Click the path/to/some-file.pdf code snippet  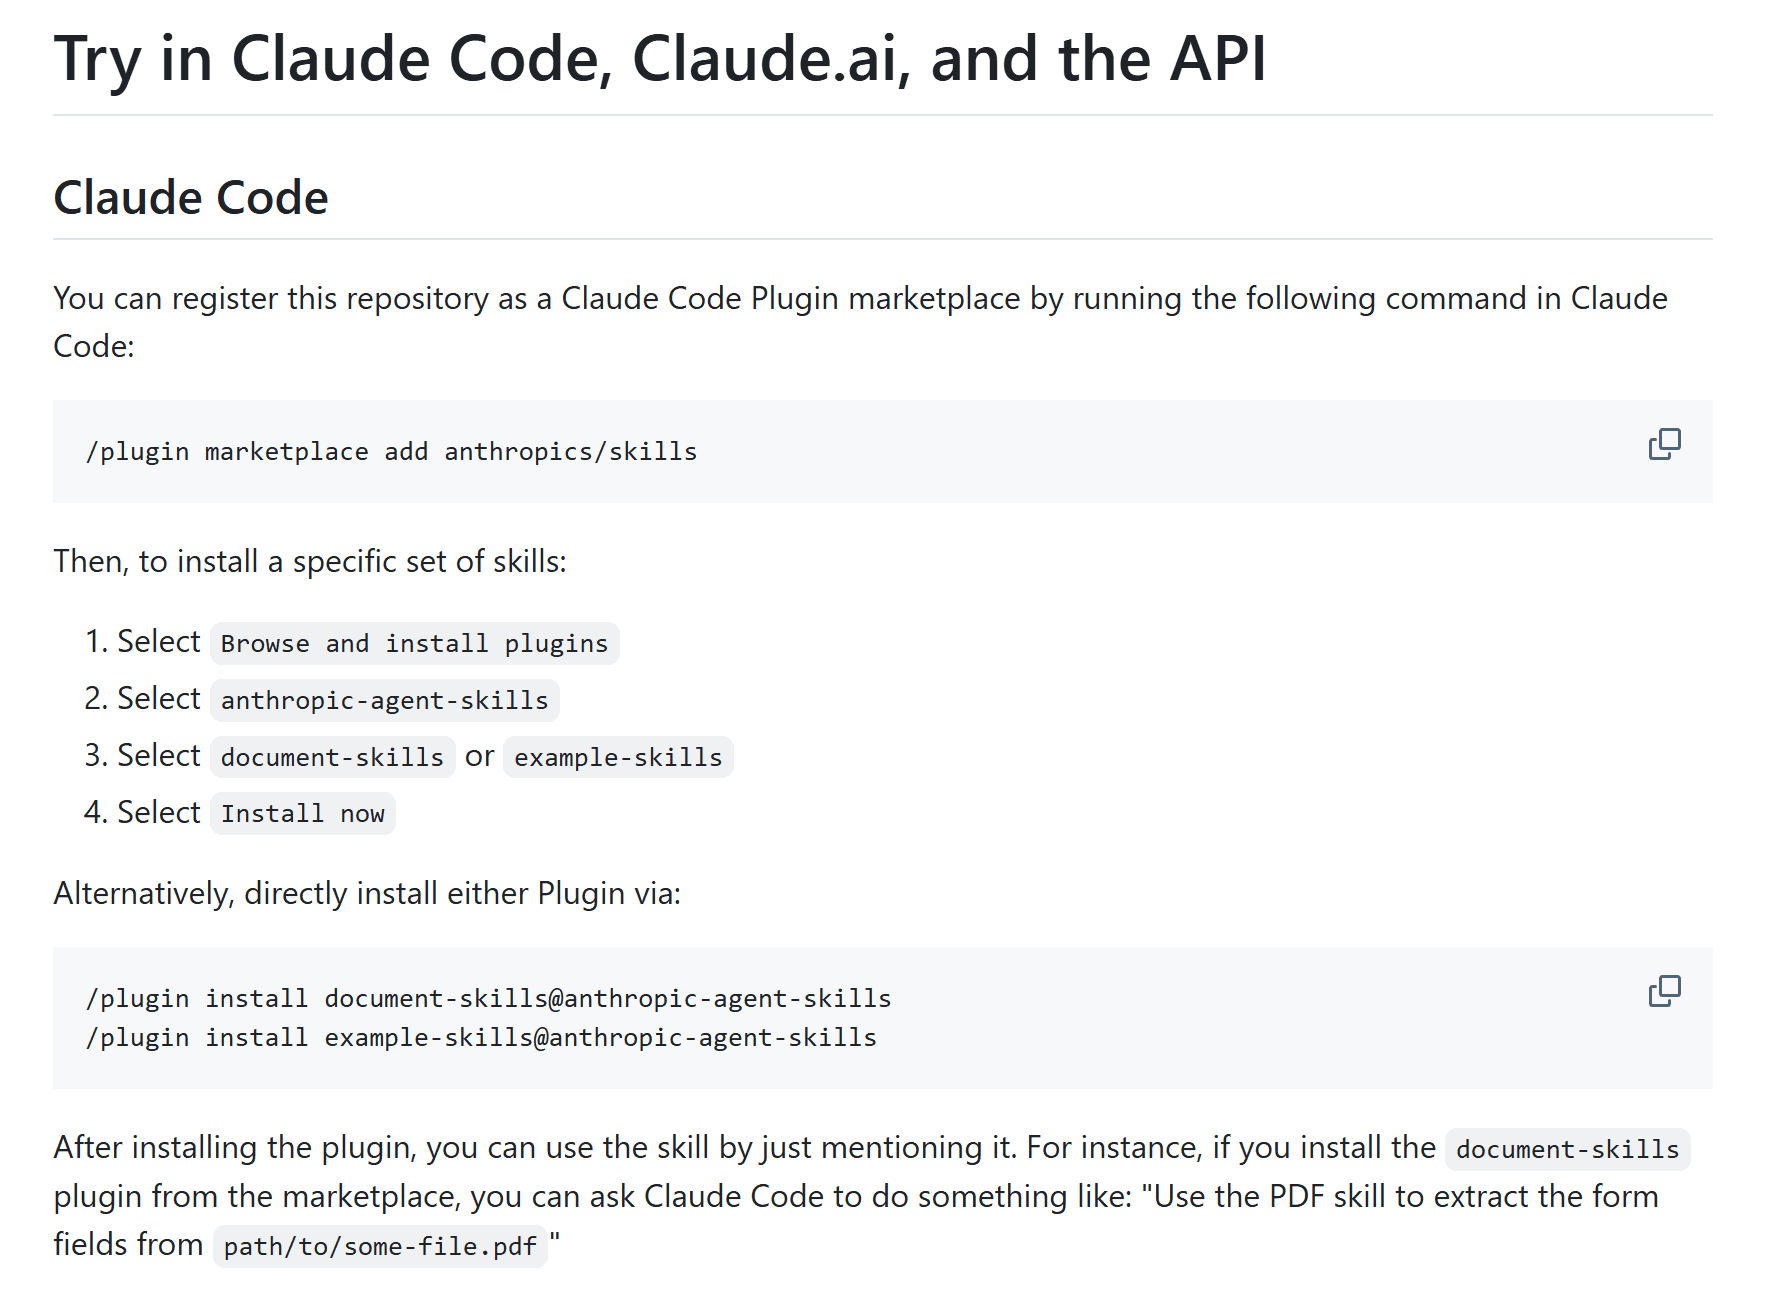[x=380, y=1246]
